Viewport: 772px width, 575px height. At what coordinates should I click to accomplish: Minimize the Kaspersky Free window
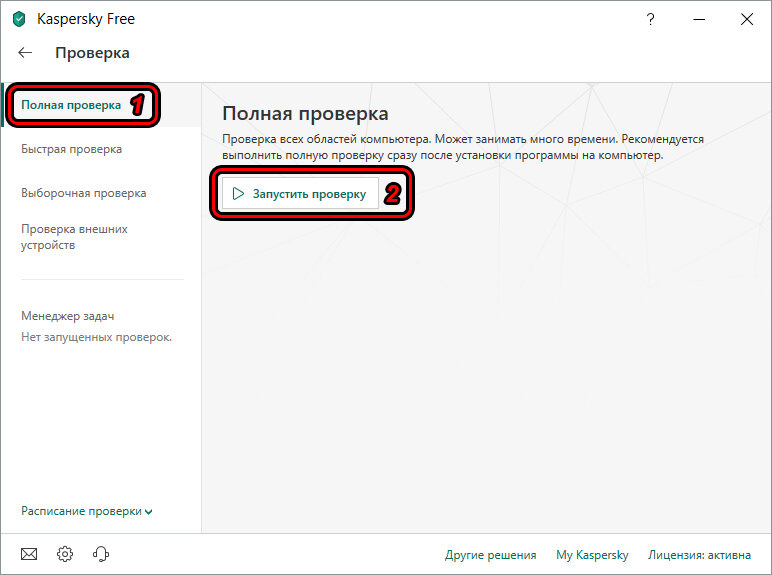(x=699, y=19)
